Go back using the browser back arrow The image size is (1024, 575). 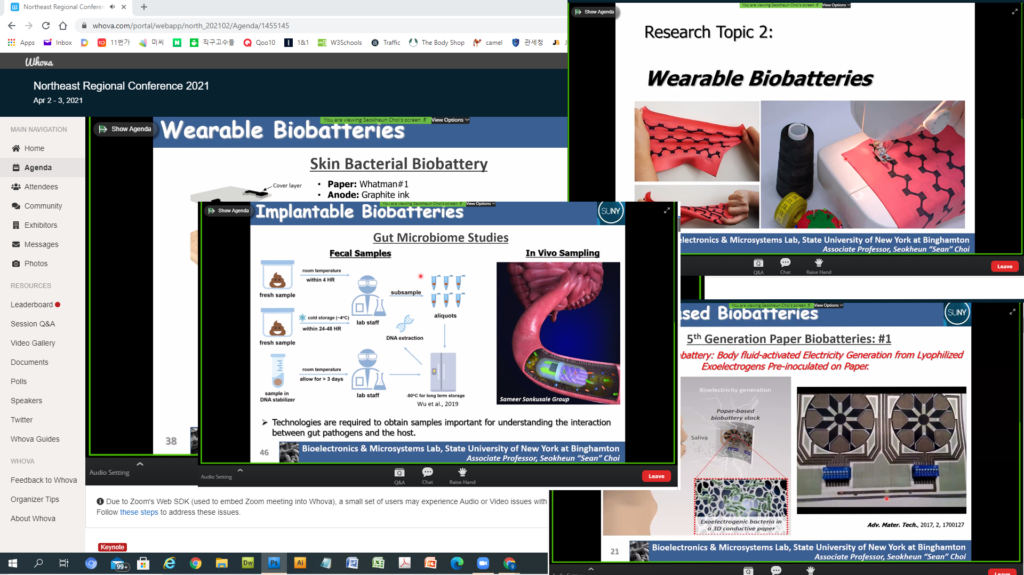(x=12, y=25)
